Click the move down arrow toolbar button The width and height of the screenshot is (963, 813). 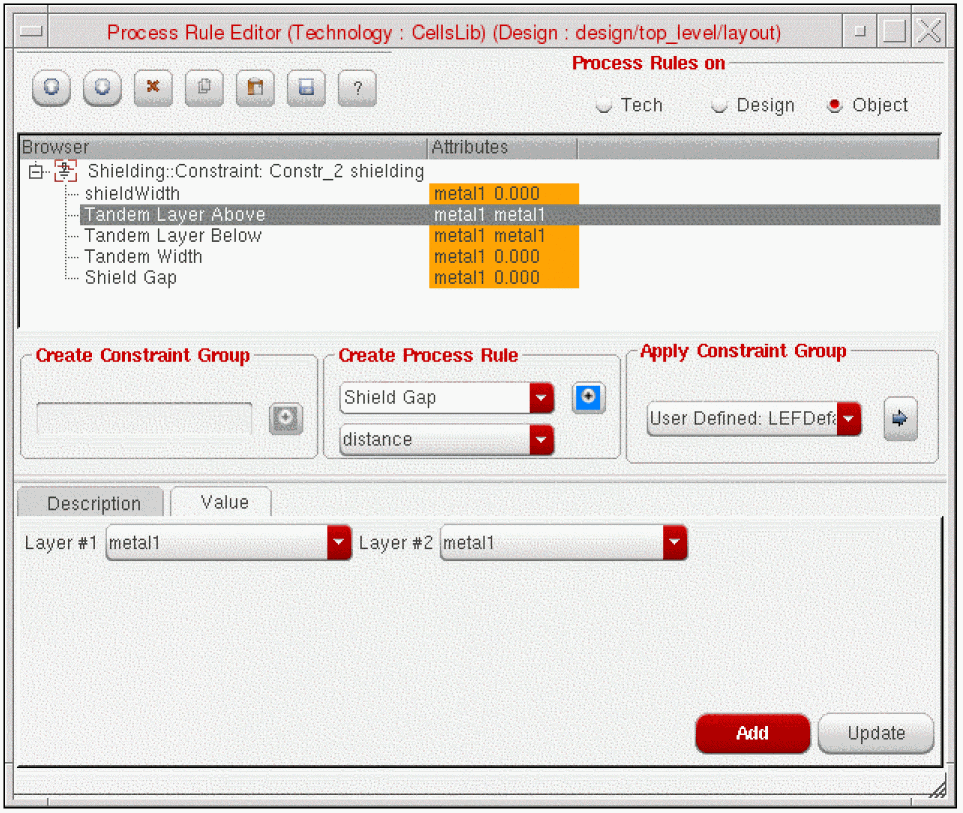(x=102, y=88)
